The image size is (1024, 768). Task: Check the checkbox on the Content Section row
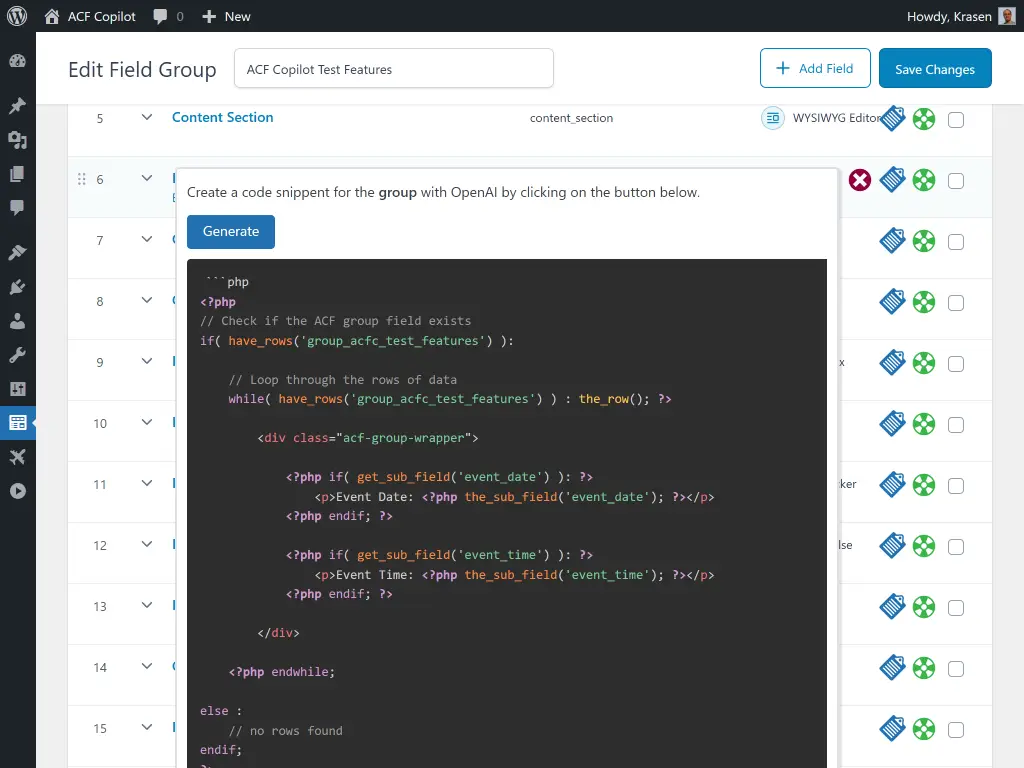[x=955, y=118]
